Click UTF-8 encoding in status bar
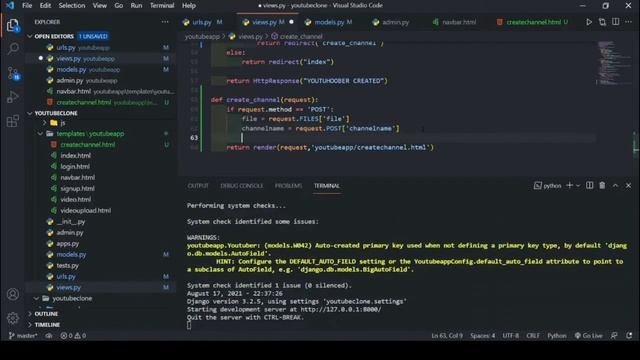This screenshot has width=640, height=360. tap(511, 336)
